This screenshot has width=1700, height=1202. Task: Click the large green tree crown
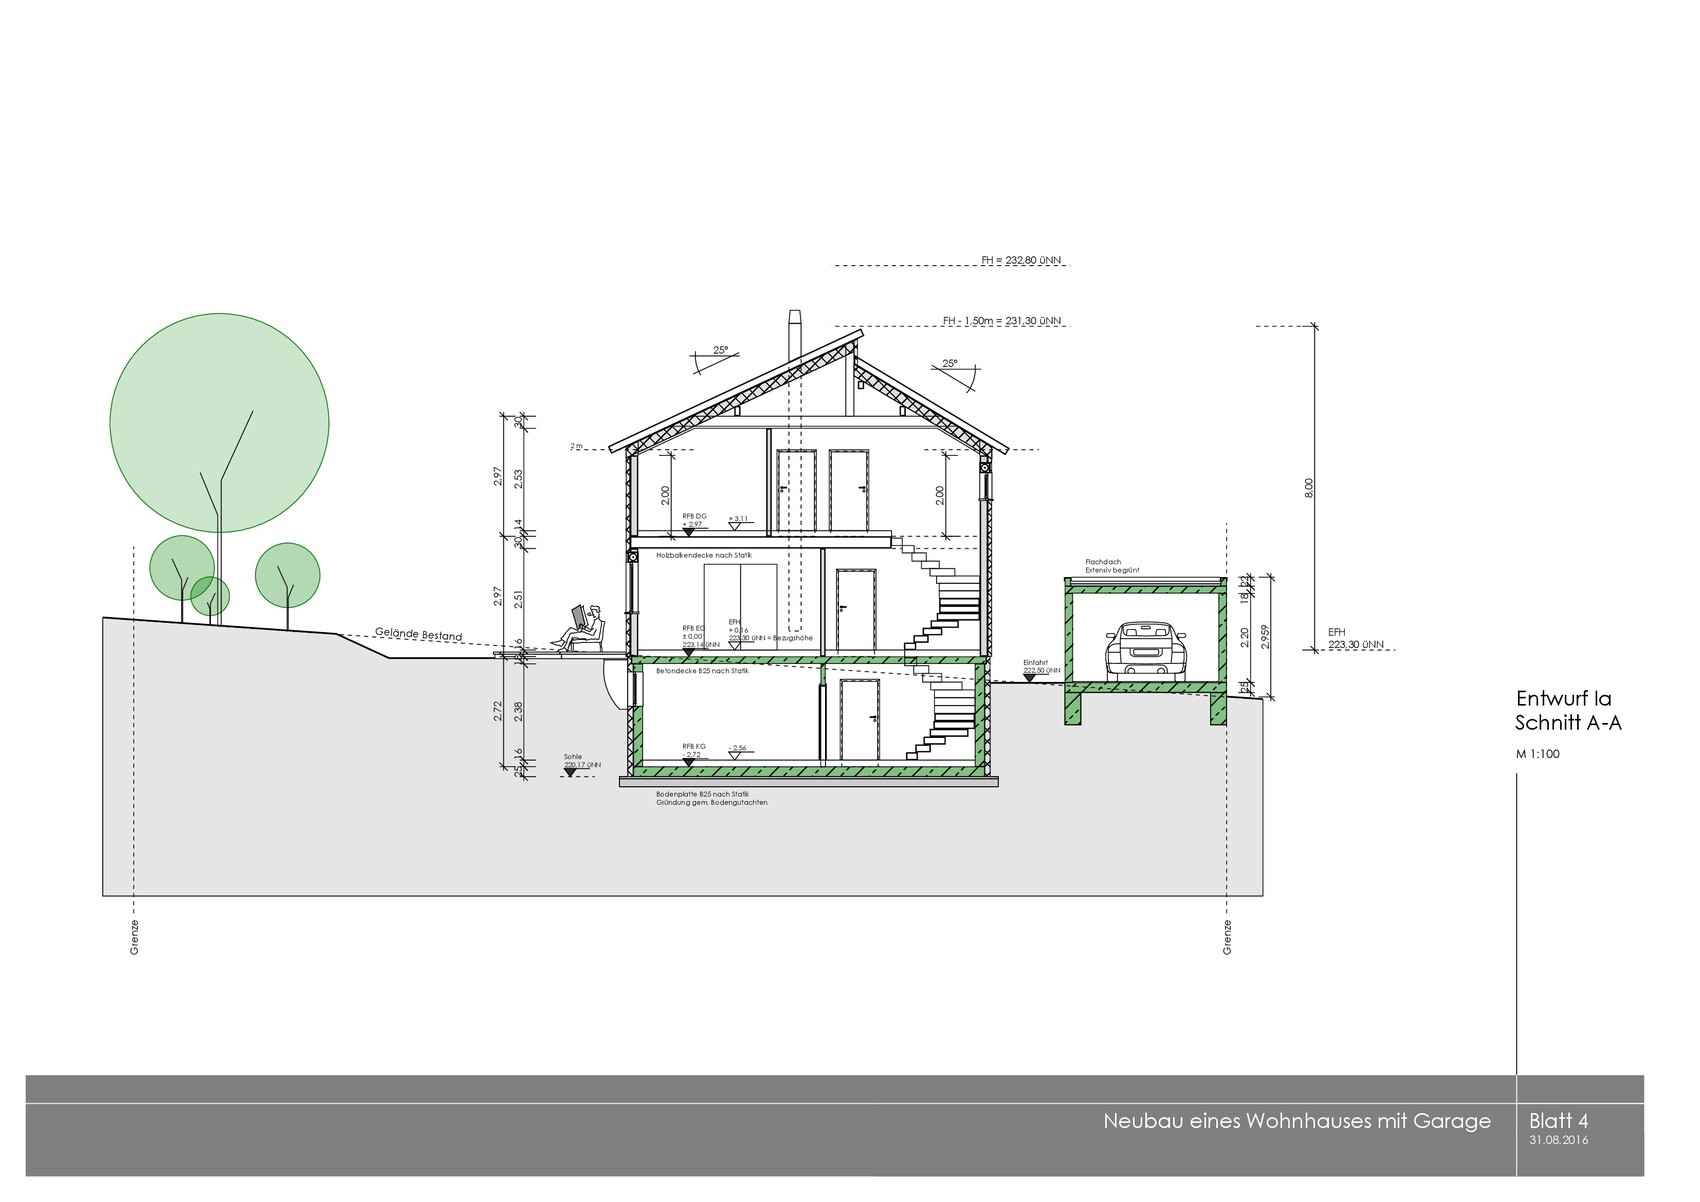pos(219,420)
